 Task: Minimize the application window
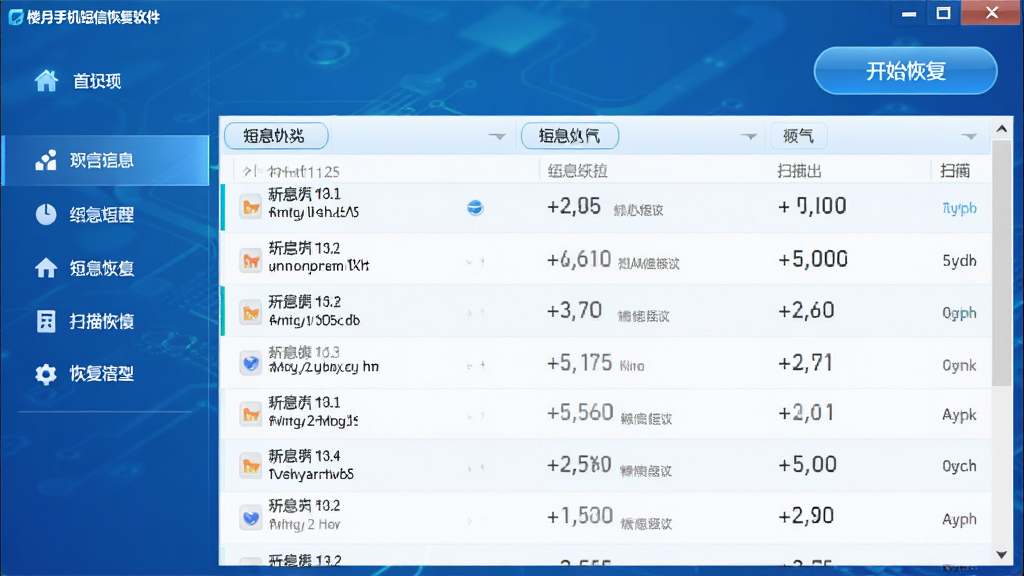[909, 13]
